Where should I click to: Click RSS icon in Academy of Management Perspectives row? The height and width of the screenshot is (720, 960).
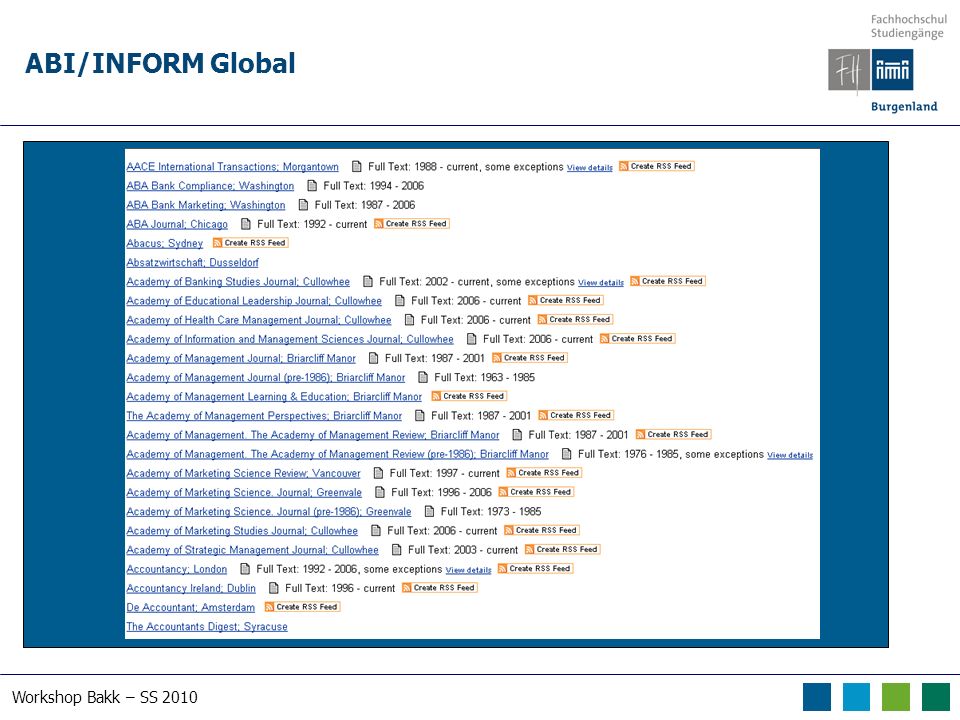point(543,415)
